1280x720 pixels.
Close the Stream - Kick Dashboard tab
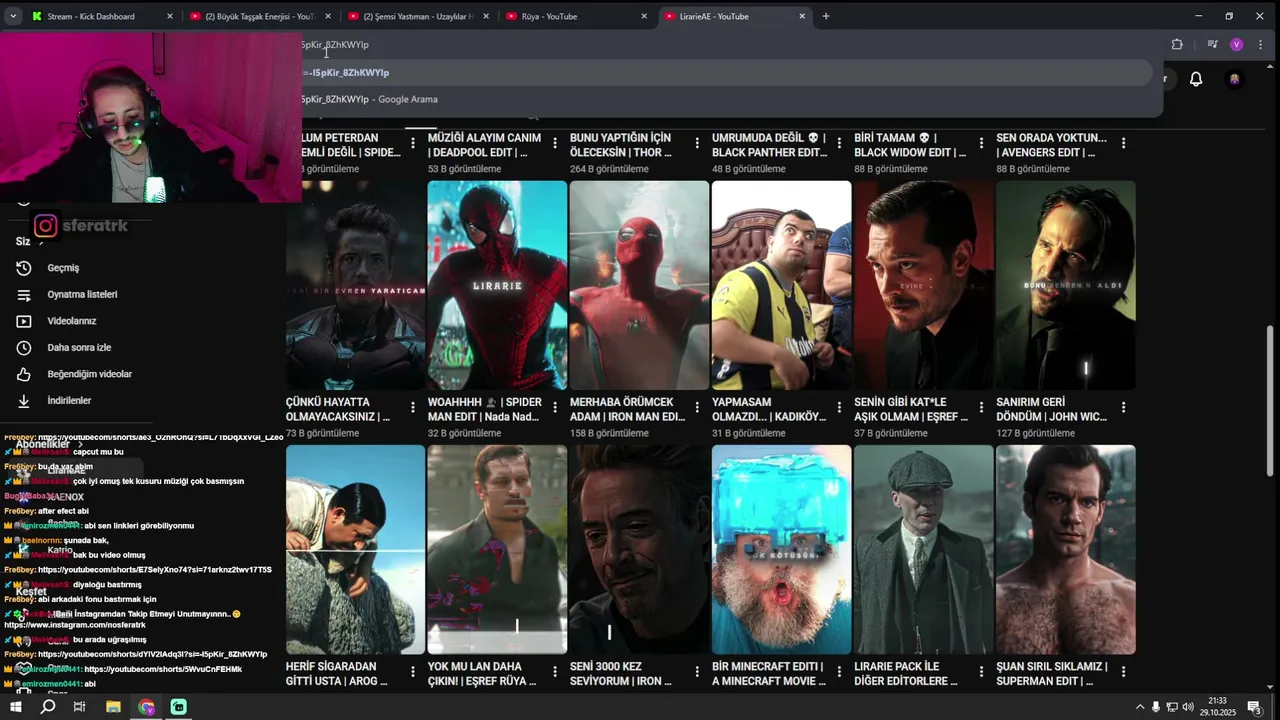point(170,16)
